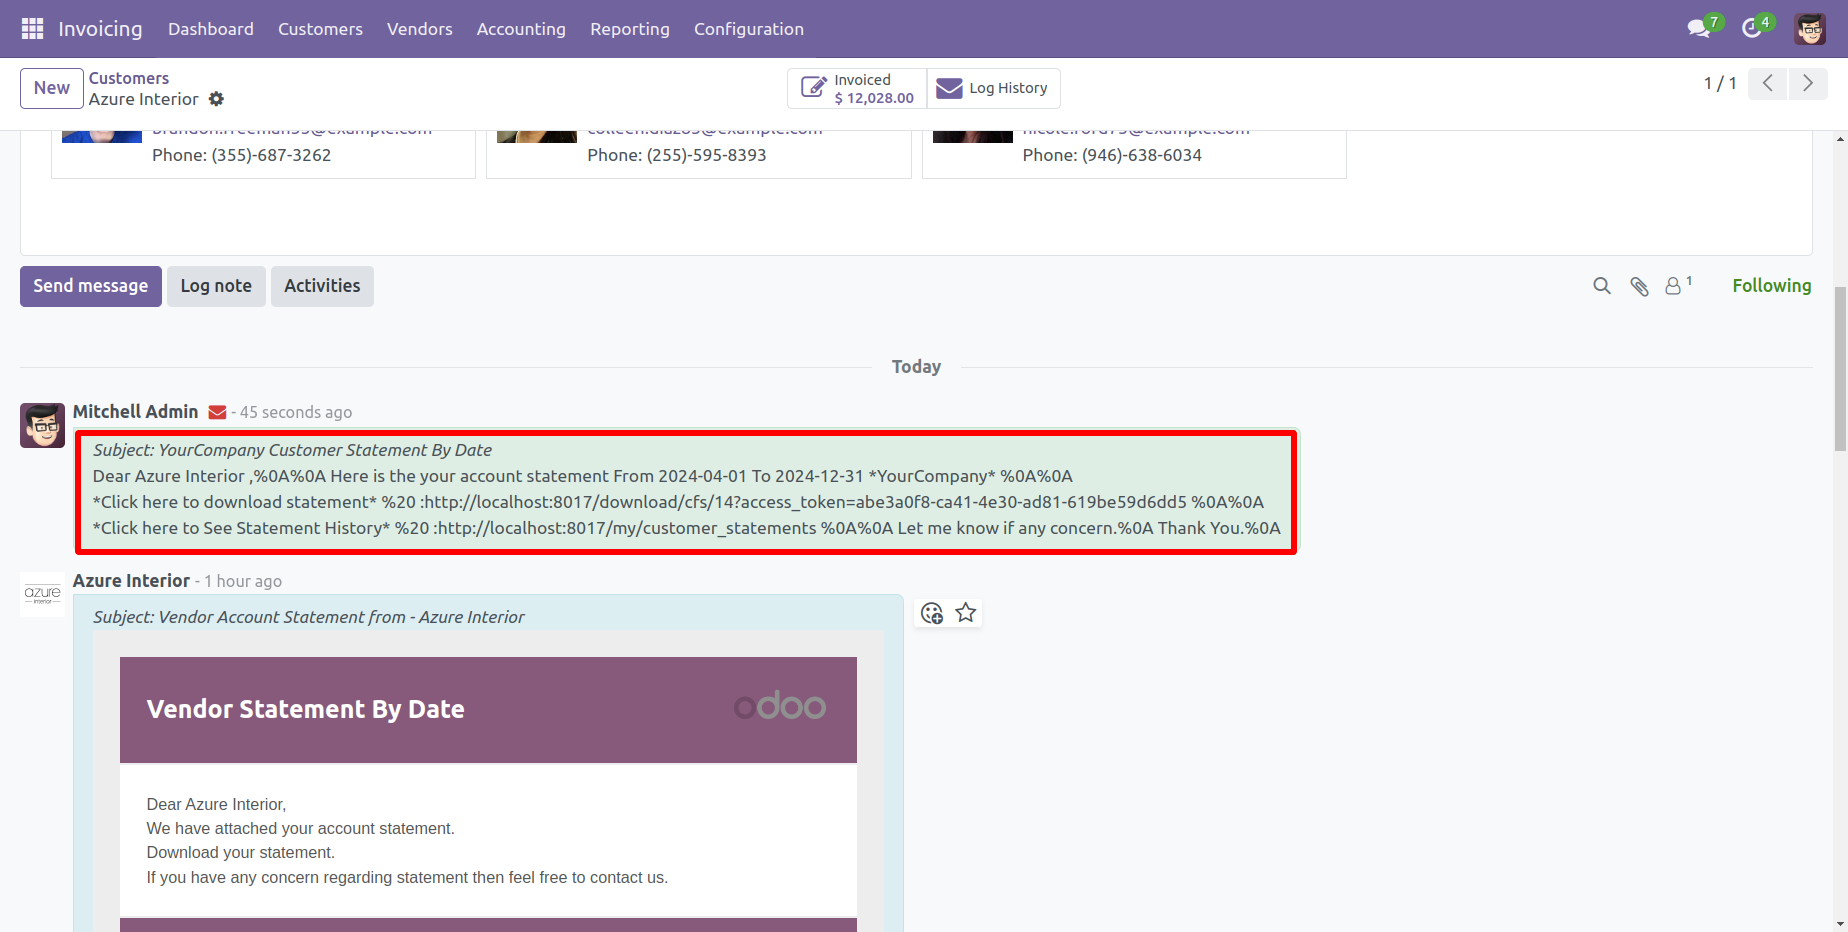Open the user avatar menu in top bar
Screen dimensions: 1848x932
1810,29
